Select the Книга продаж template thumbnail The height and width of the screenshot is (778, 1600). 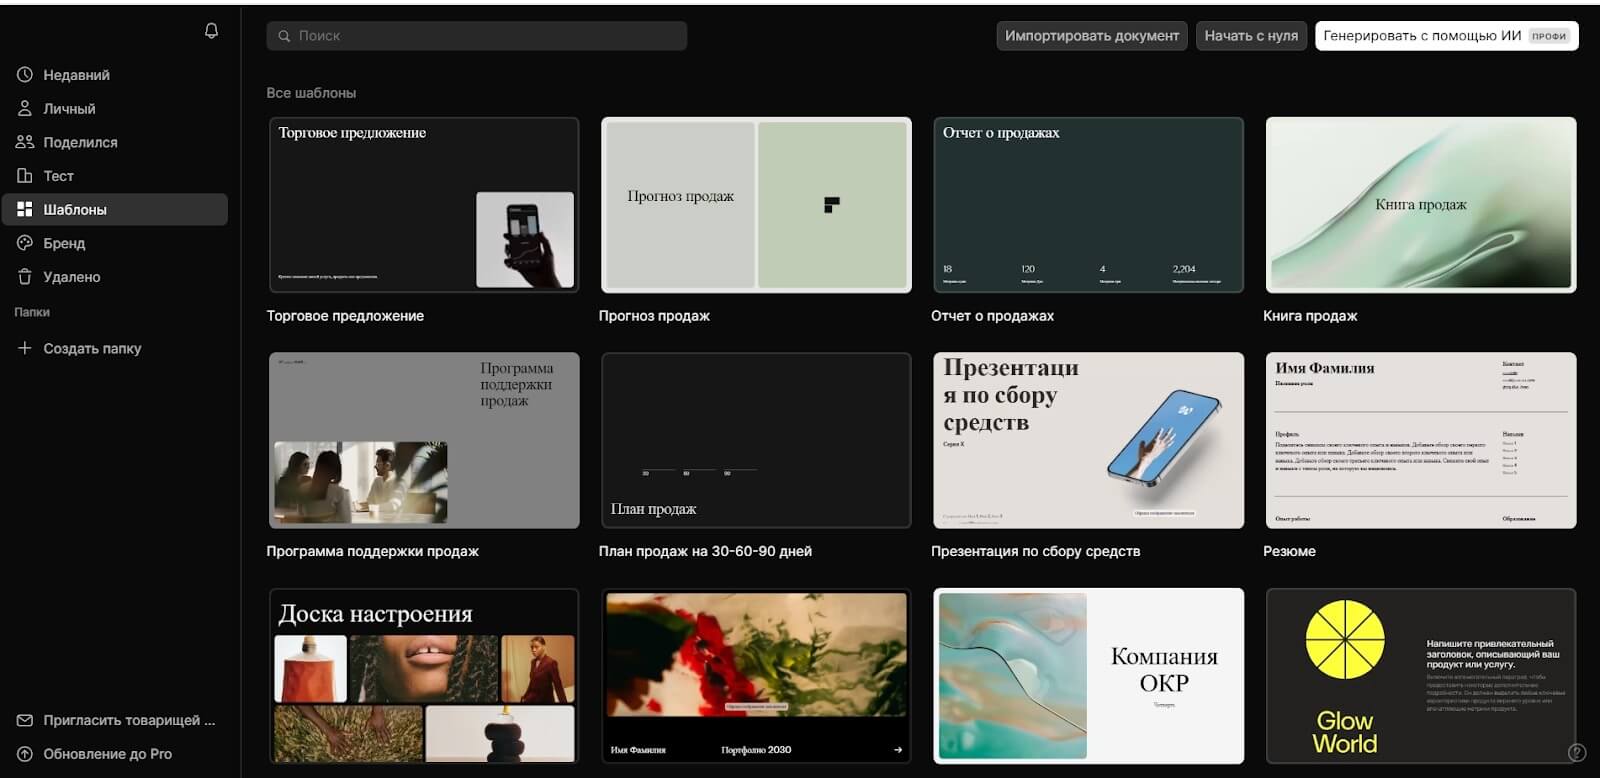[1420, 205]
